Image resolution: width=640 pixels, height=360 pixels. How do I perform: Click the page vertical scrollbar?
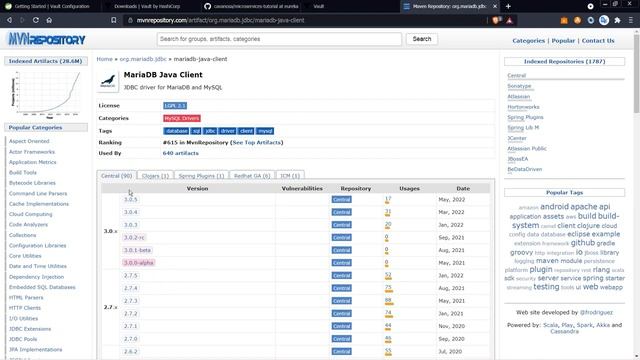pos(636,73)
